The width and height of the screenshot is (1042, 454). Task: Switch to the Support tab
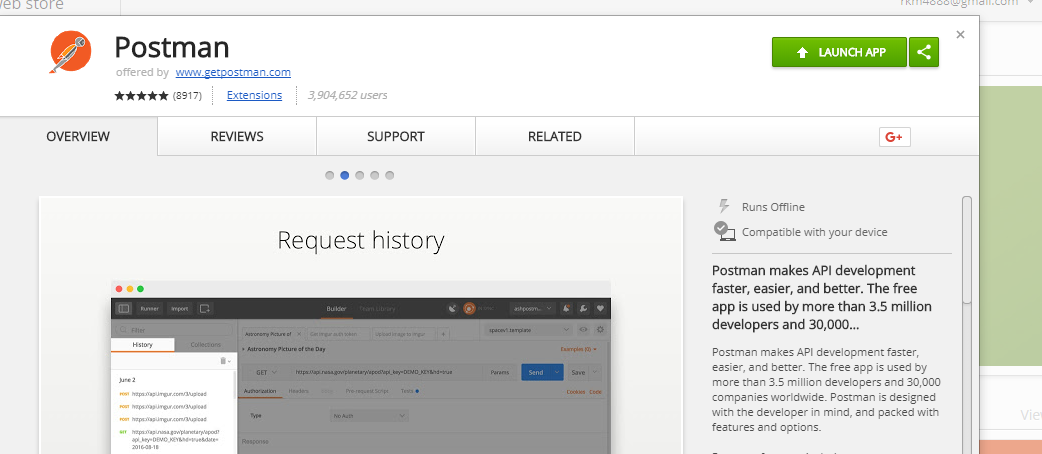tap(396, 136)
